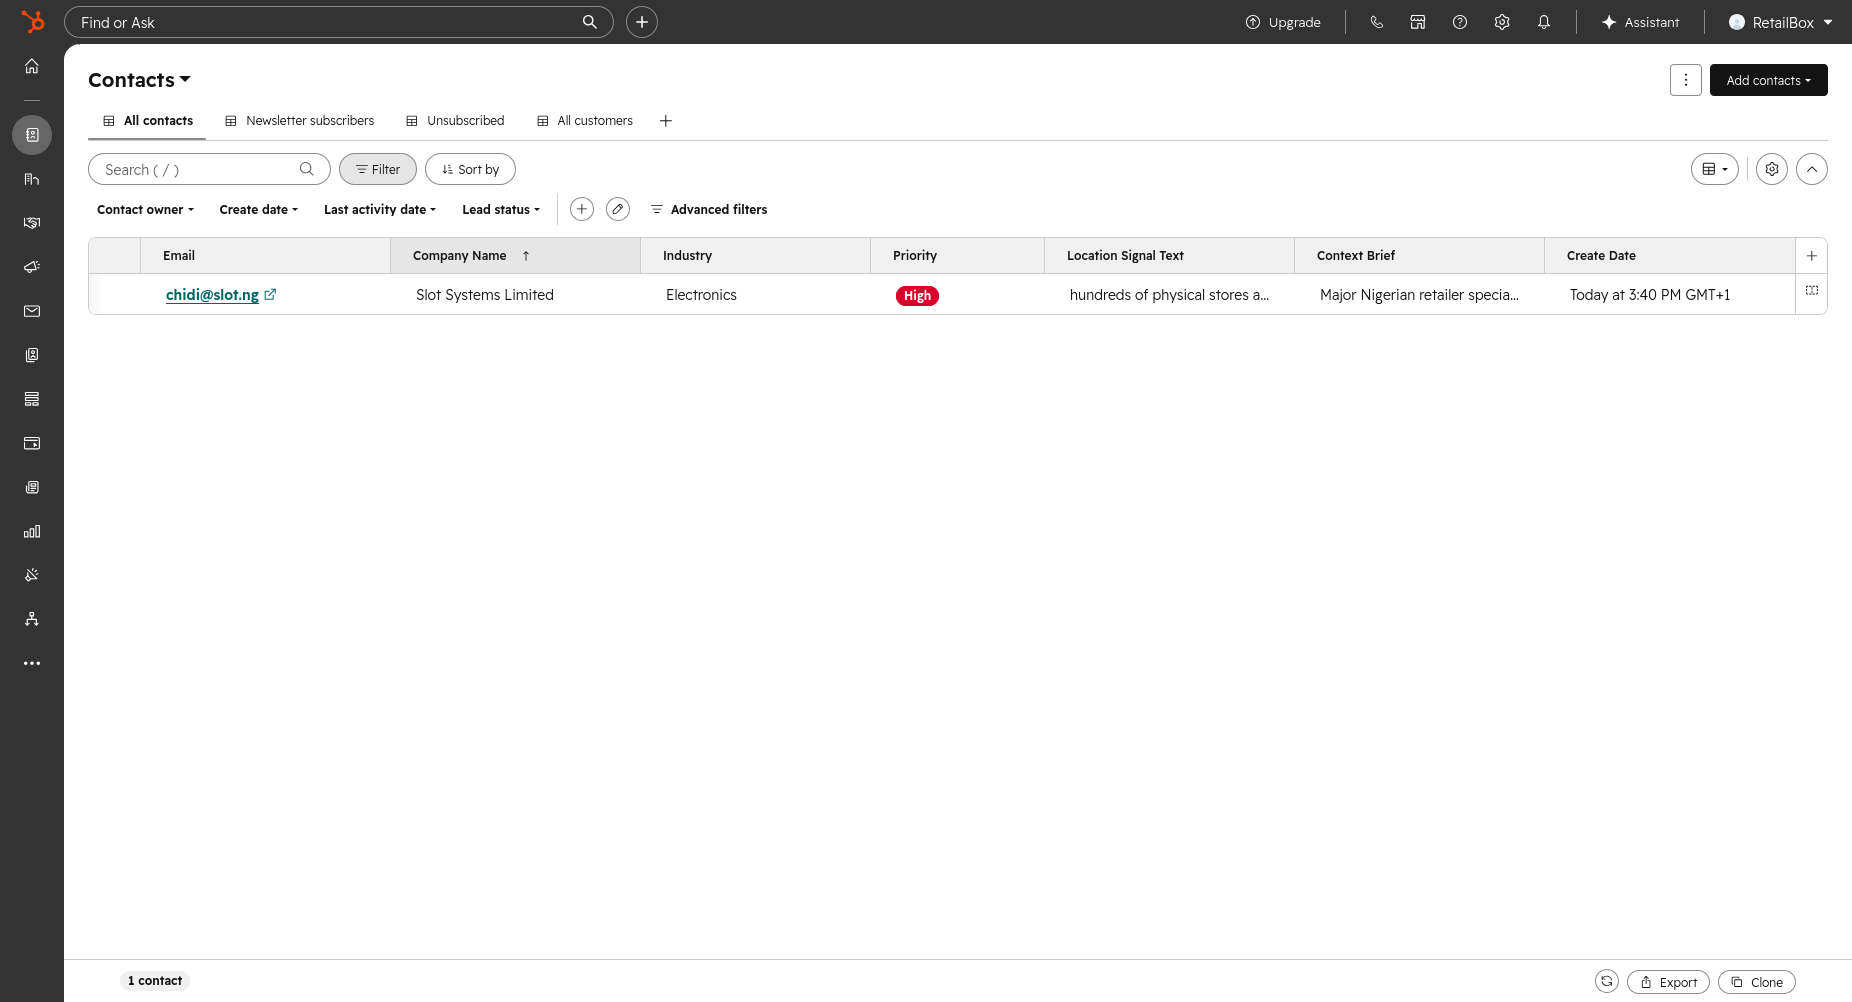Open the marketplace storefront icon

1418,22
